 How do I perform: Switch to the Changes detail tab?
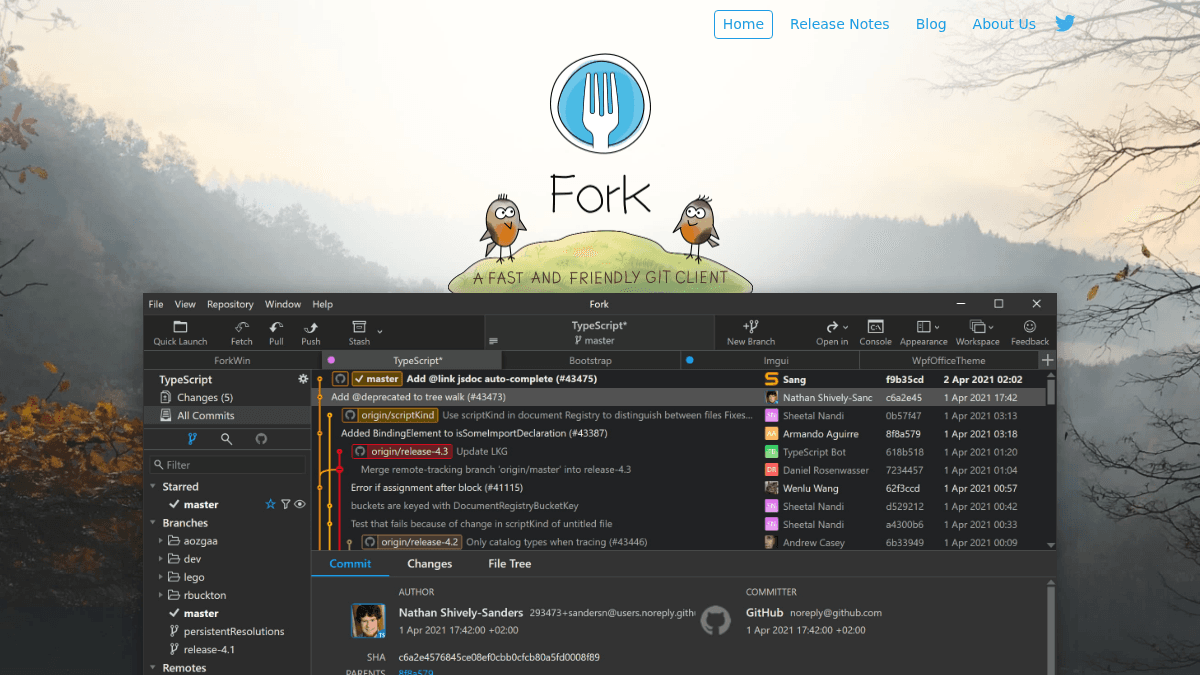tap(430, 564)
